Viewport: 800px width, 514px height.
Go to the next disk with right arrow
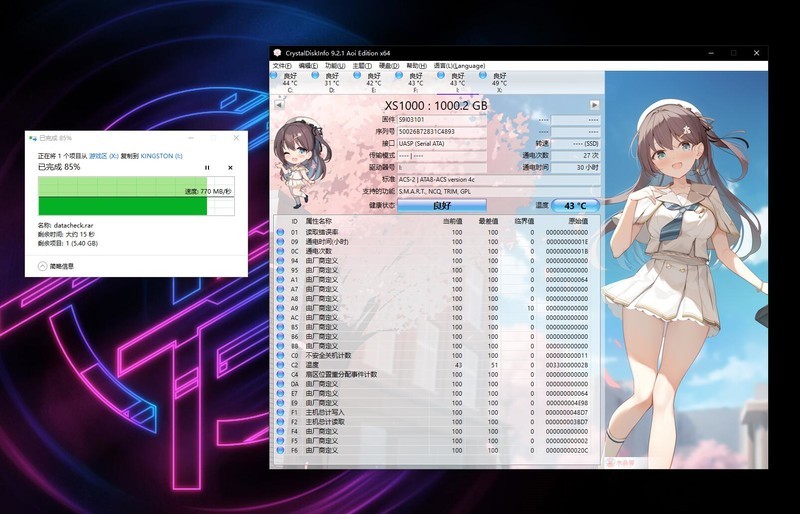594,104
